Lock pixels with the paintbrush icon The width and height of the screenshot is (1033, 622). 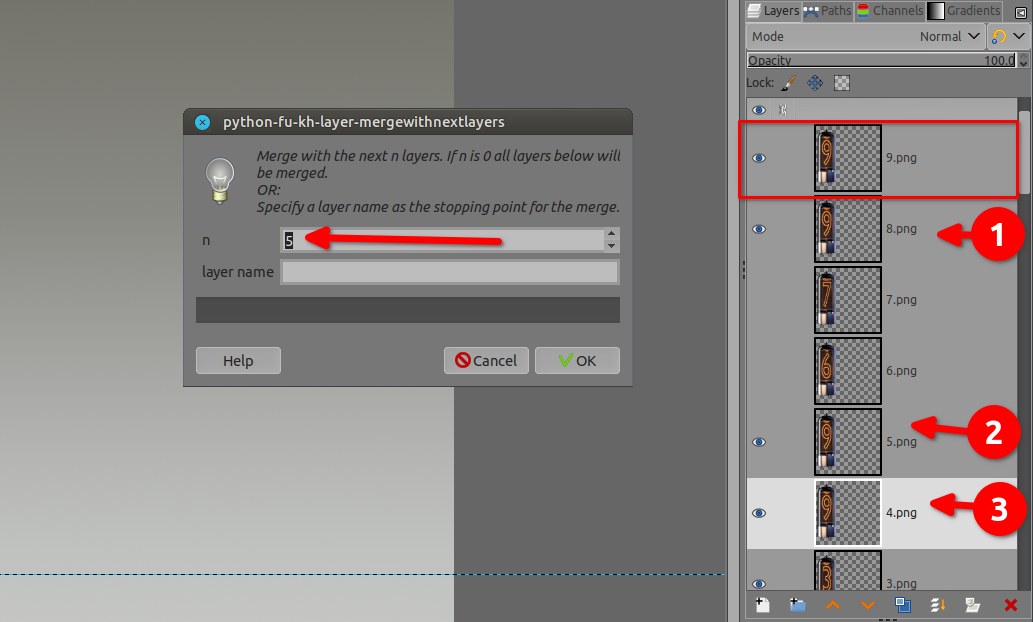[x=789, y=83]
